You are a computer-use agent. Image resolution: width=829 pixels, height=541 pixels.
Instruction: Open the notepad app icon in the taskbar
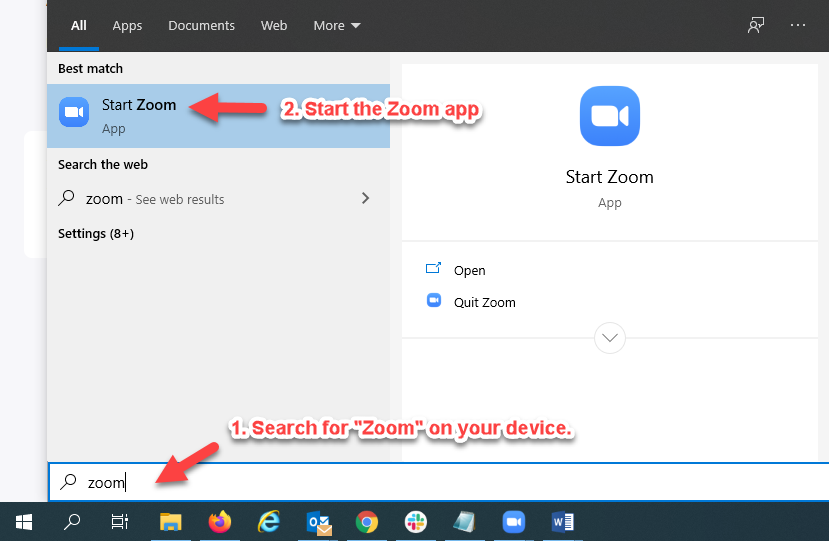(x=464, y=522)
